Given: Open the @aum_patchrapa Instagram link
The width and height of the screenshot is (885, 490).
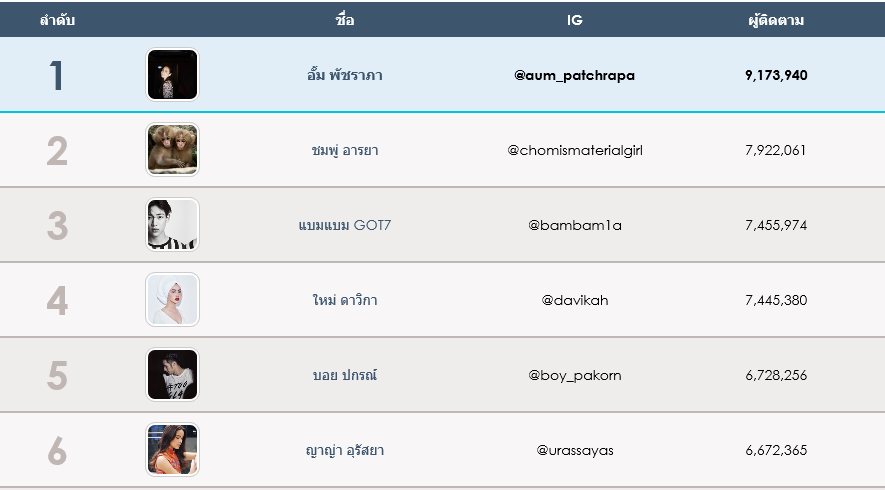Looking at the screenshot, I should 575,76.
